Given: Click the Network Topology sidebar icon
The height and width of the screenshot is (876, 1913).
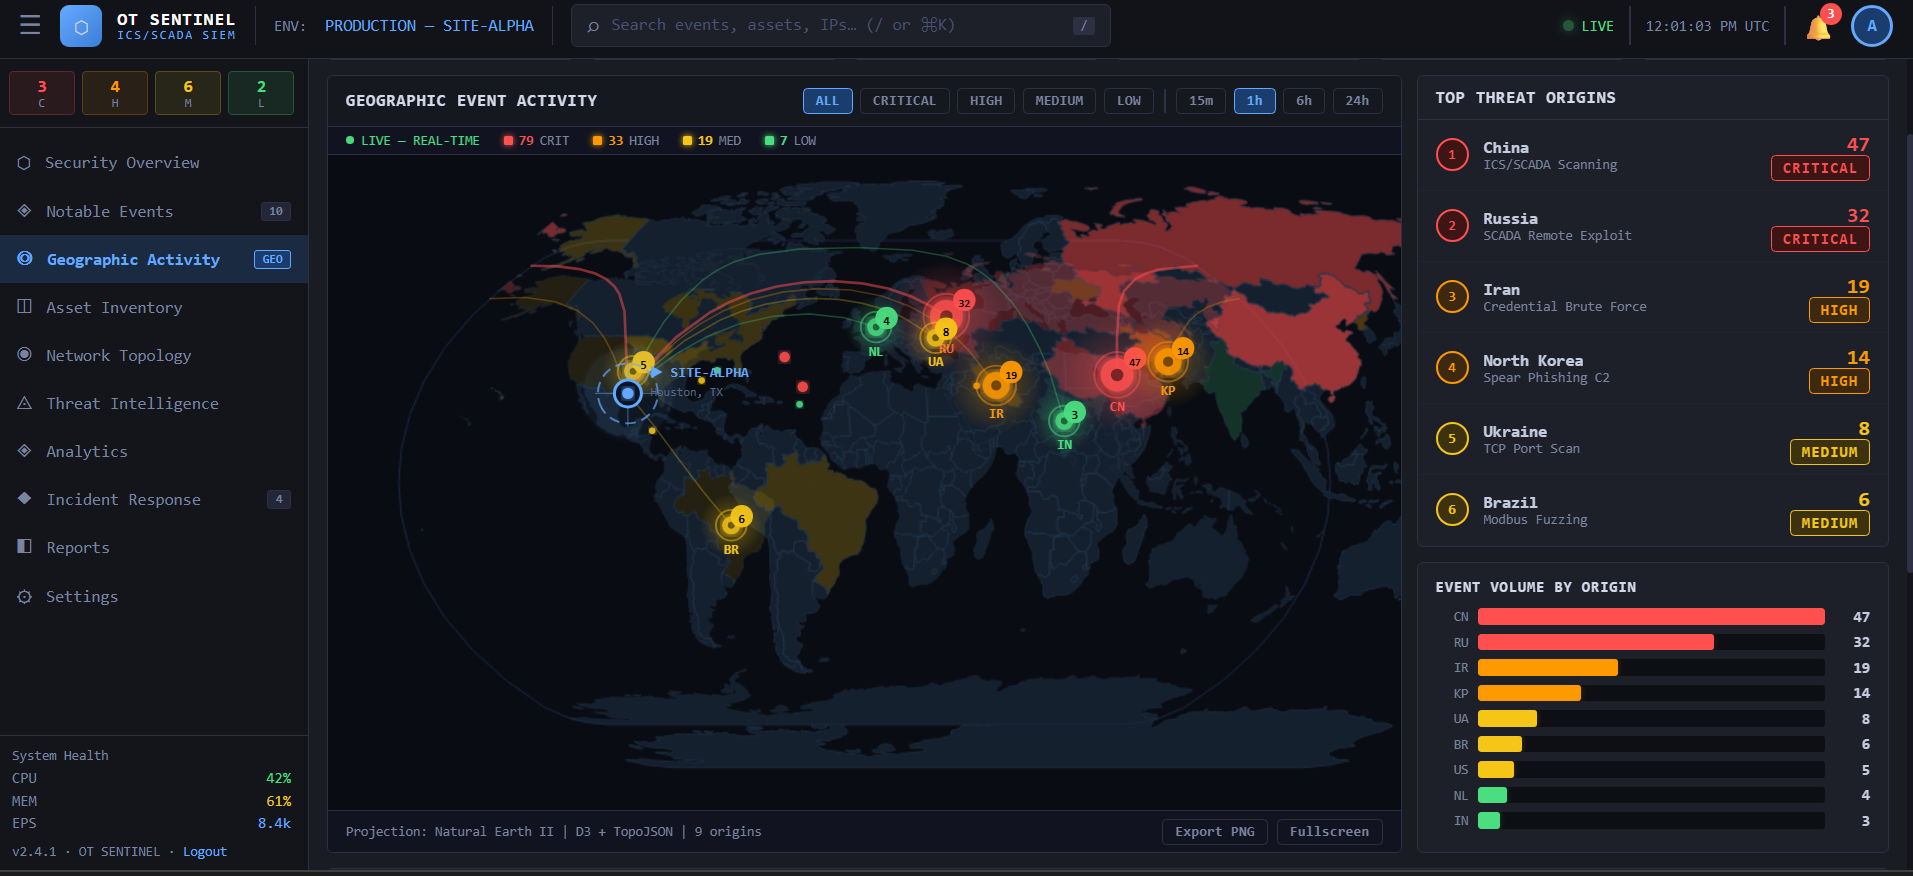Looking at the screenshot, I should tap(24, 355).
